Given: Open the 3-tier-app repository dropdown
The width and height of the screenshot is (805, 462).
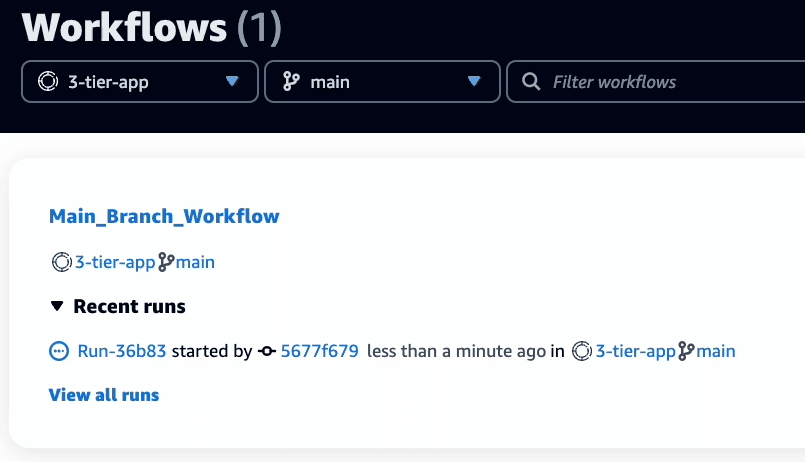Looking at the screenshot, I should tap(140, 82).
